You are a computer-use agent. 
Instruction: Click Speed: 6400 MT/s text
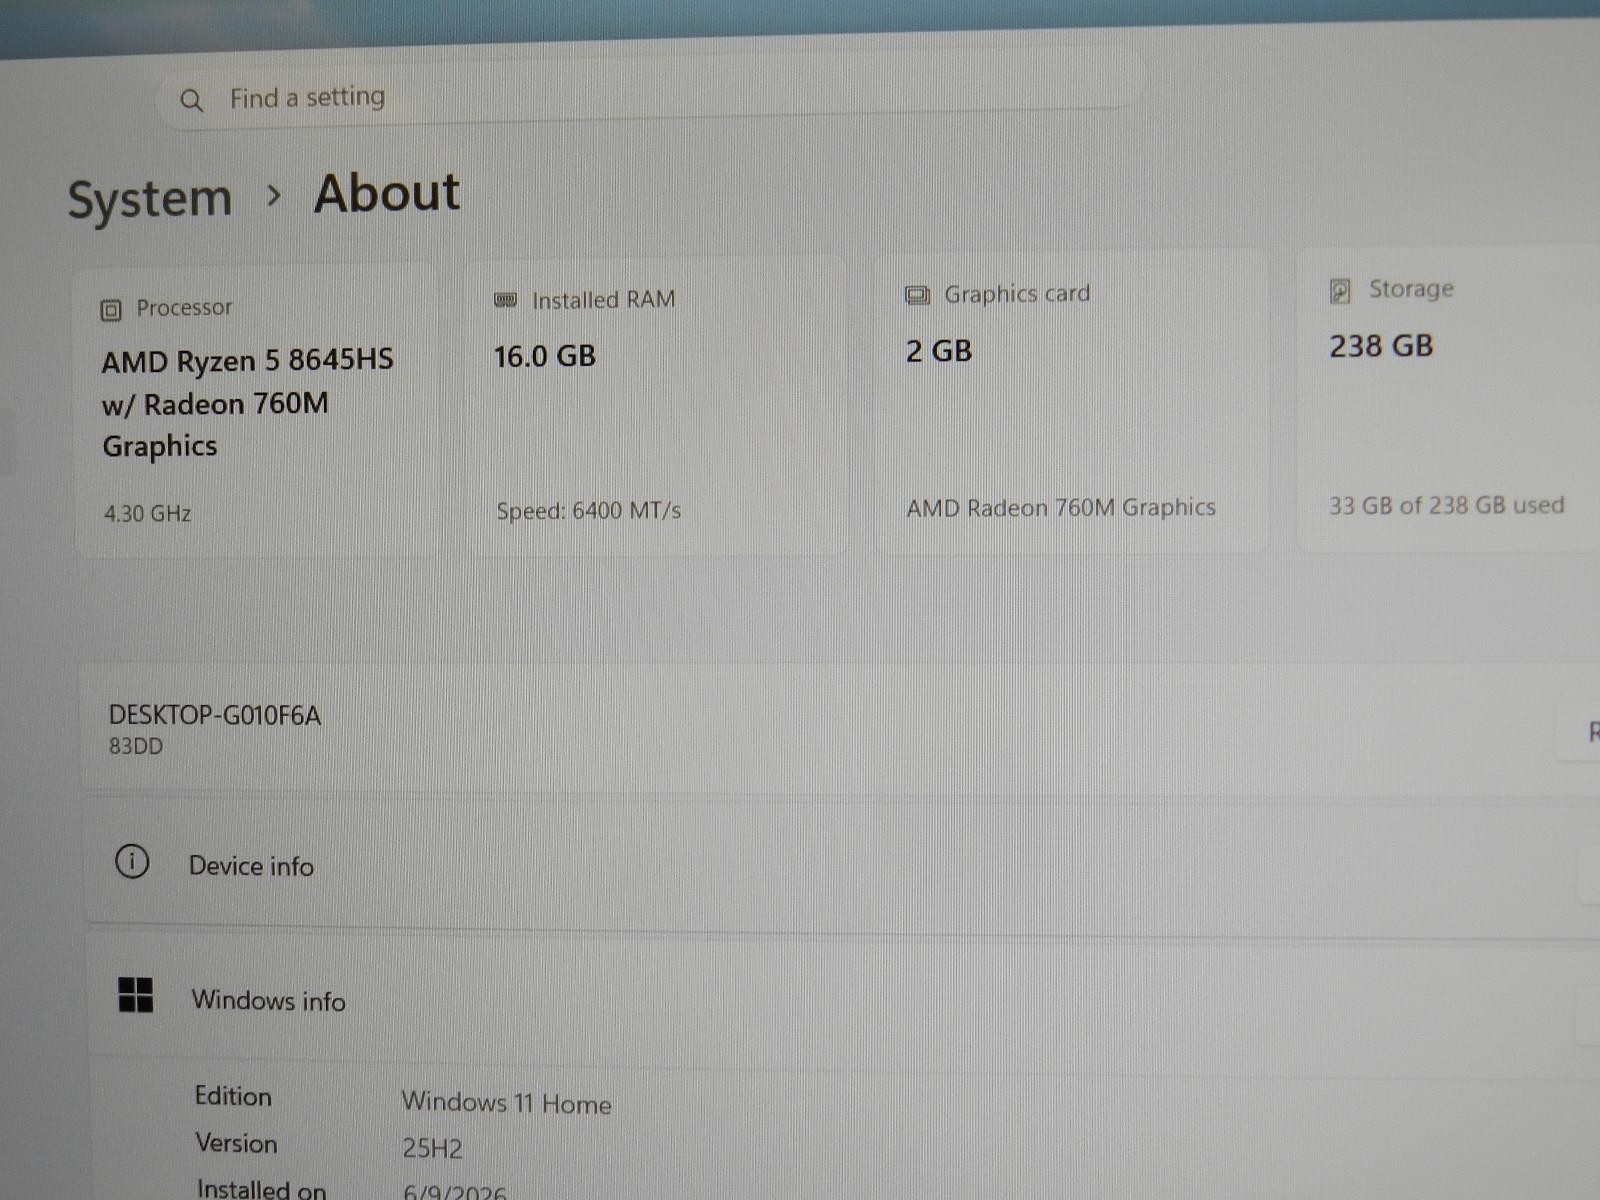[x=589, y=510]
